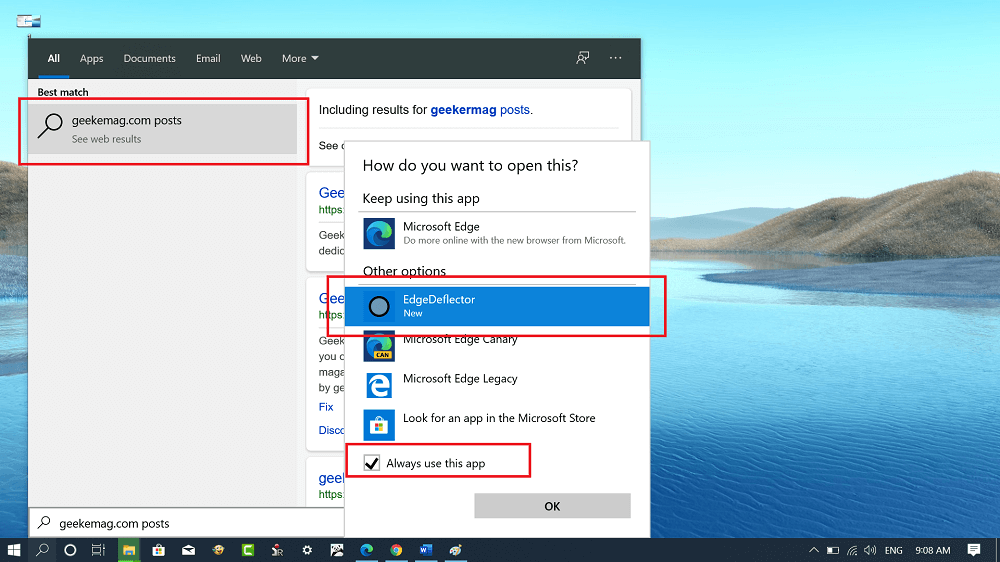Launch Google Chrome from the taskbar
Image resolution: width=1000 pixels, height=562 pixels.
(396, 550)
